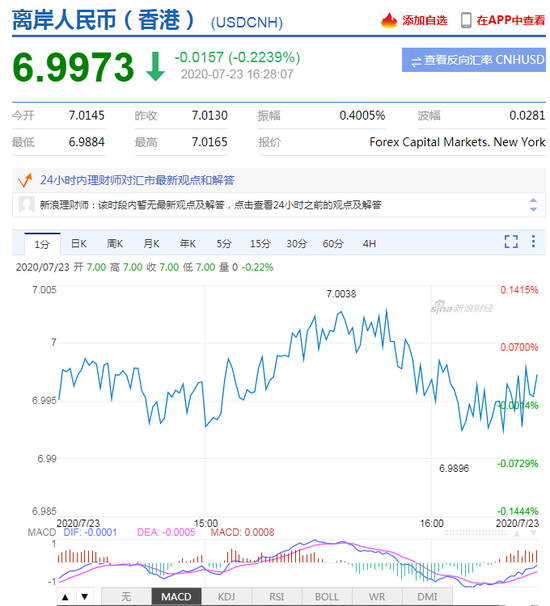Select the KDJ indicator button

point(226,597)
